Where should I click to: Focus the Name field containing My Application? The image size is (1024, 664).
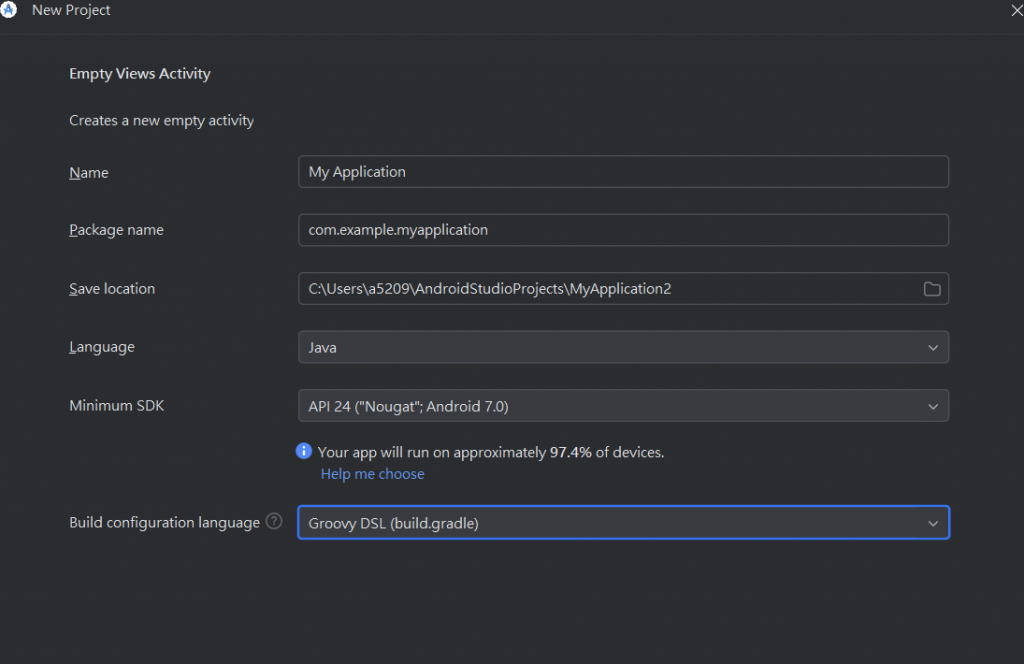tap(622, 172)
